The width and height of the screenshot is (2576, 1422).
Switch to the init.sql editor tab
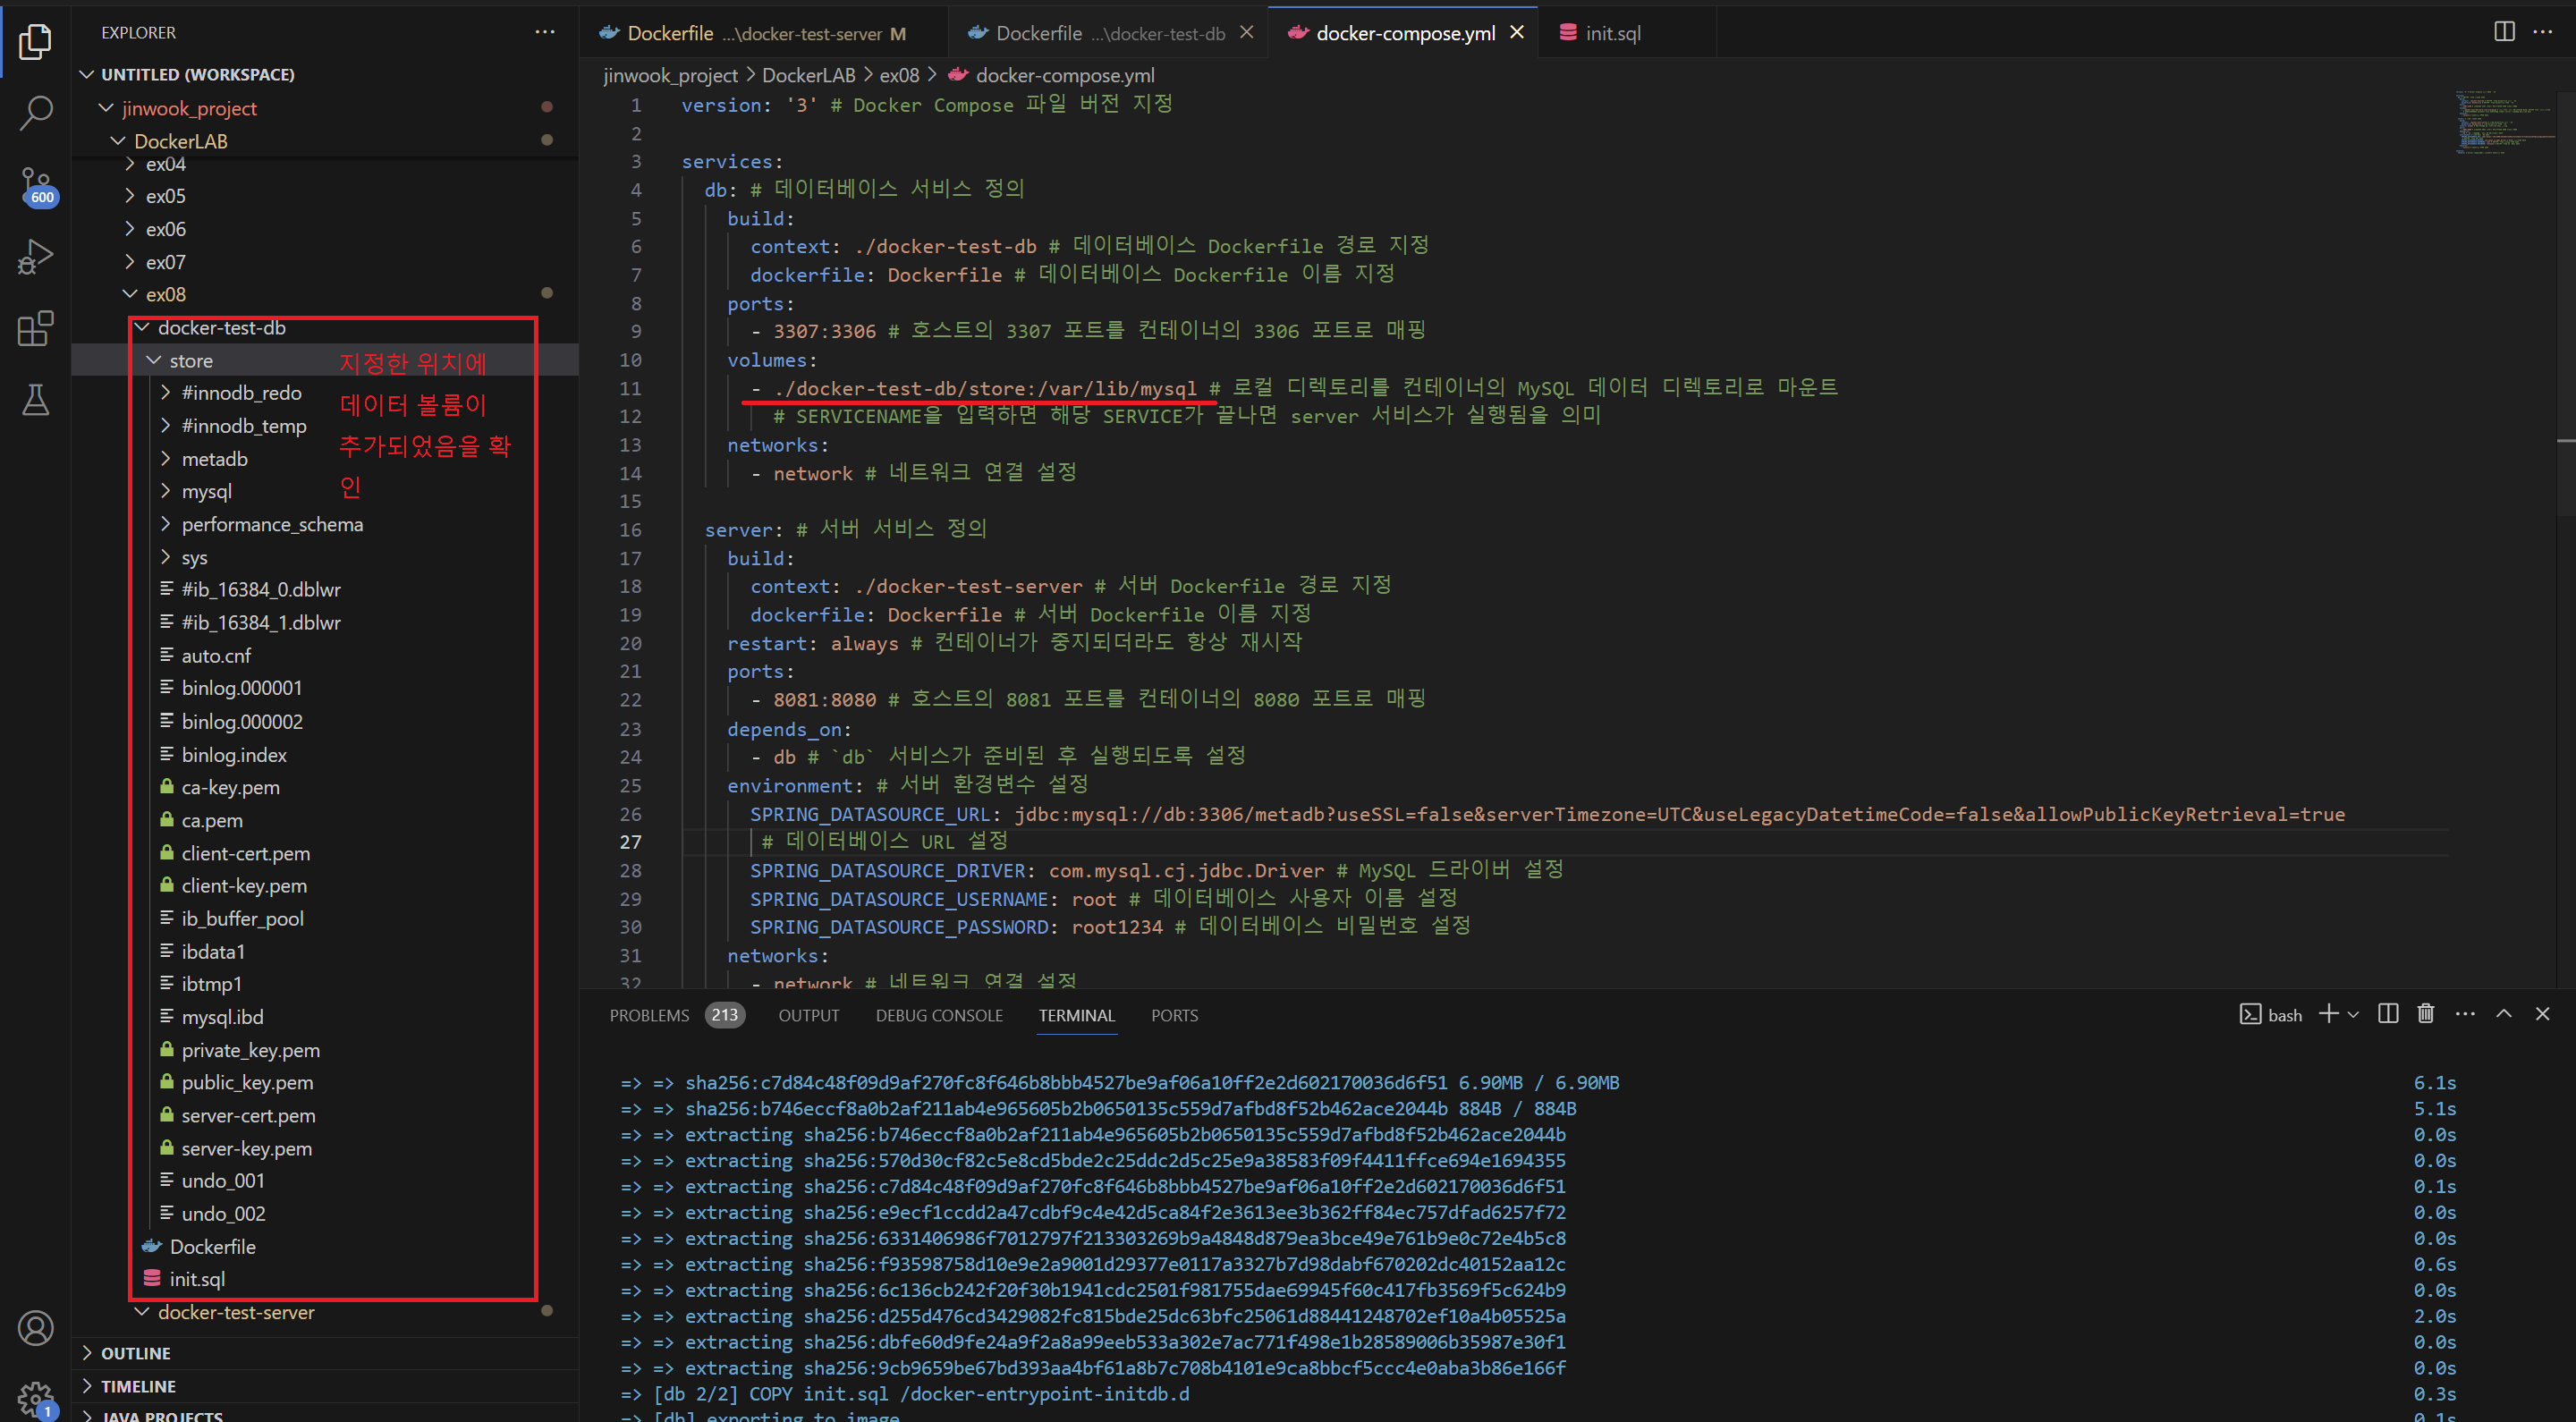pyautogui.click(x=1610, y=33)
